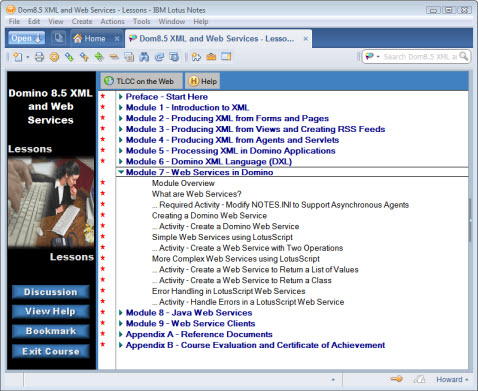Click the binoculars Find icon

(144, 57)
